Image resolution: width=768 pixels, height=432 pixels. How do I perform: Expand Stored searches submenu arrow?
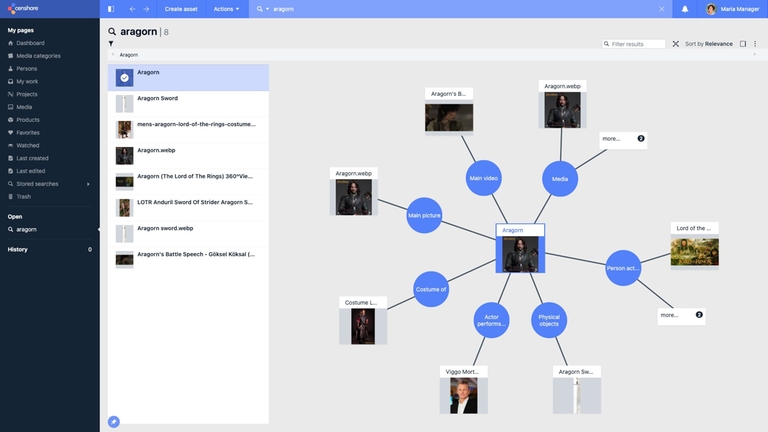pyautogui.click(x=88, y=184)
